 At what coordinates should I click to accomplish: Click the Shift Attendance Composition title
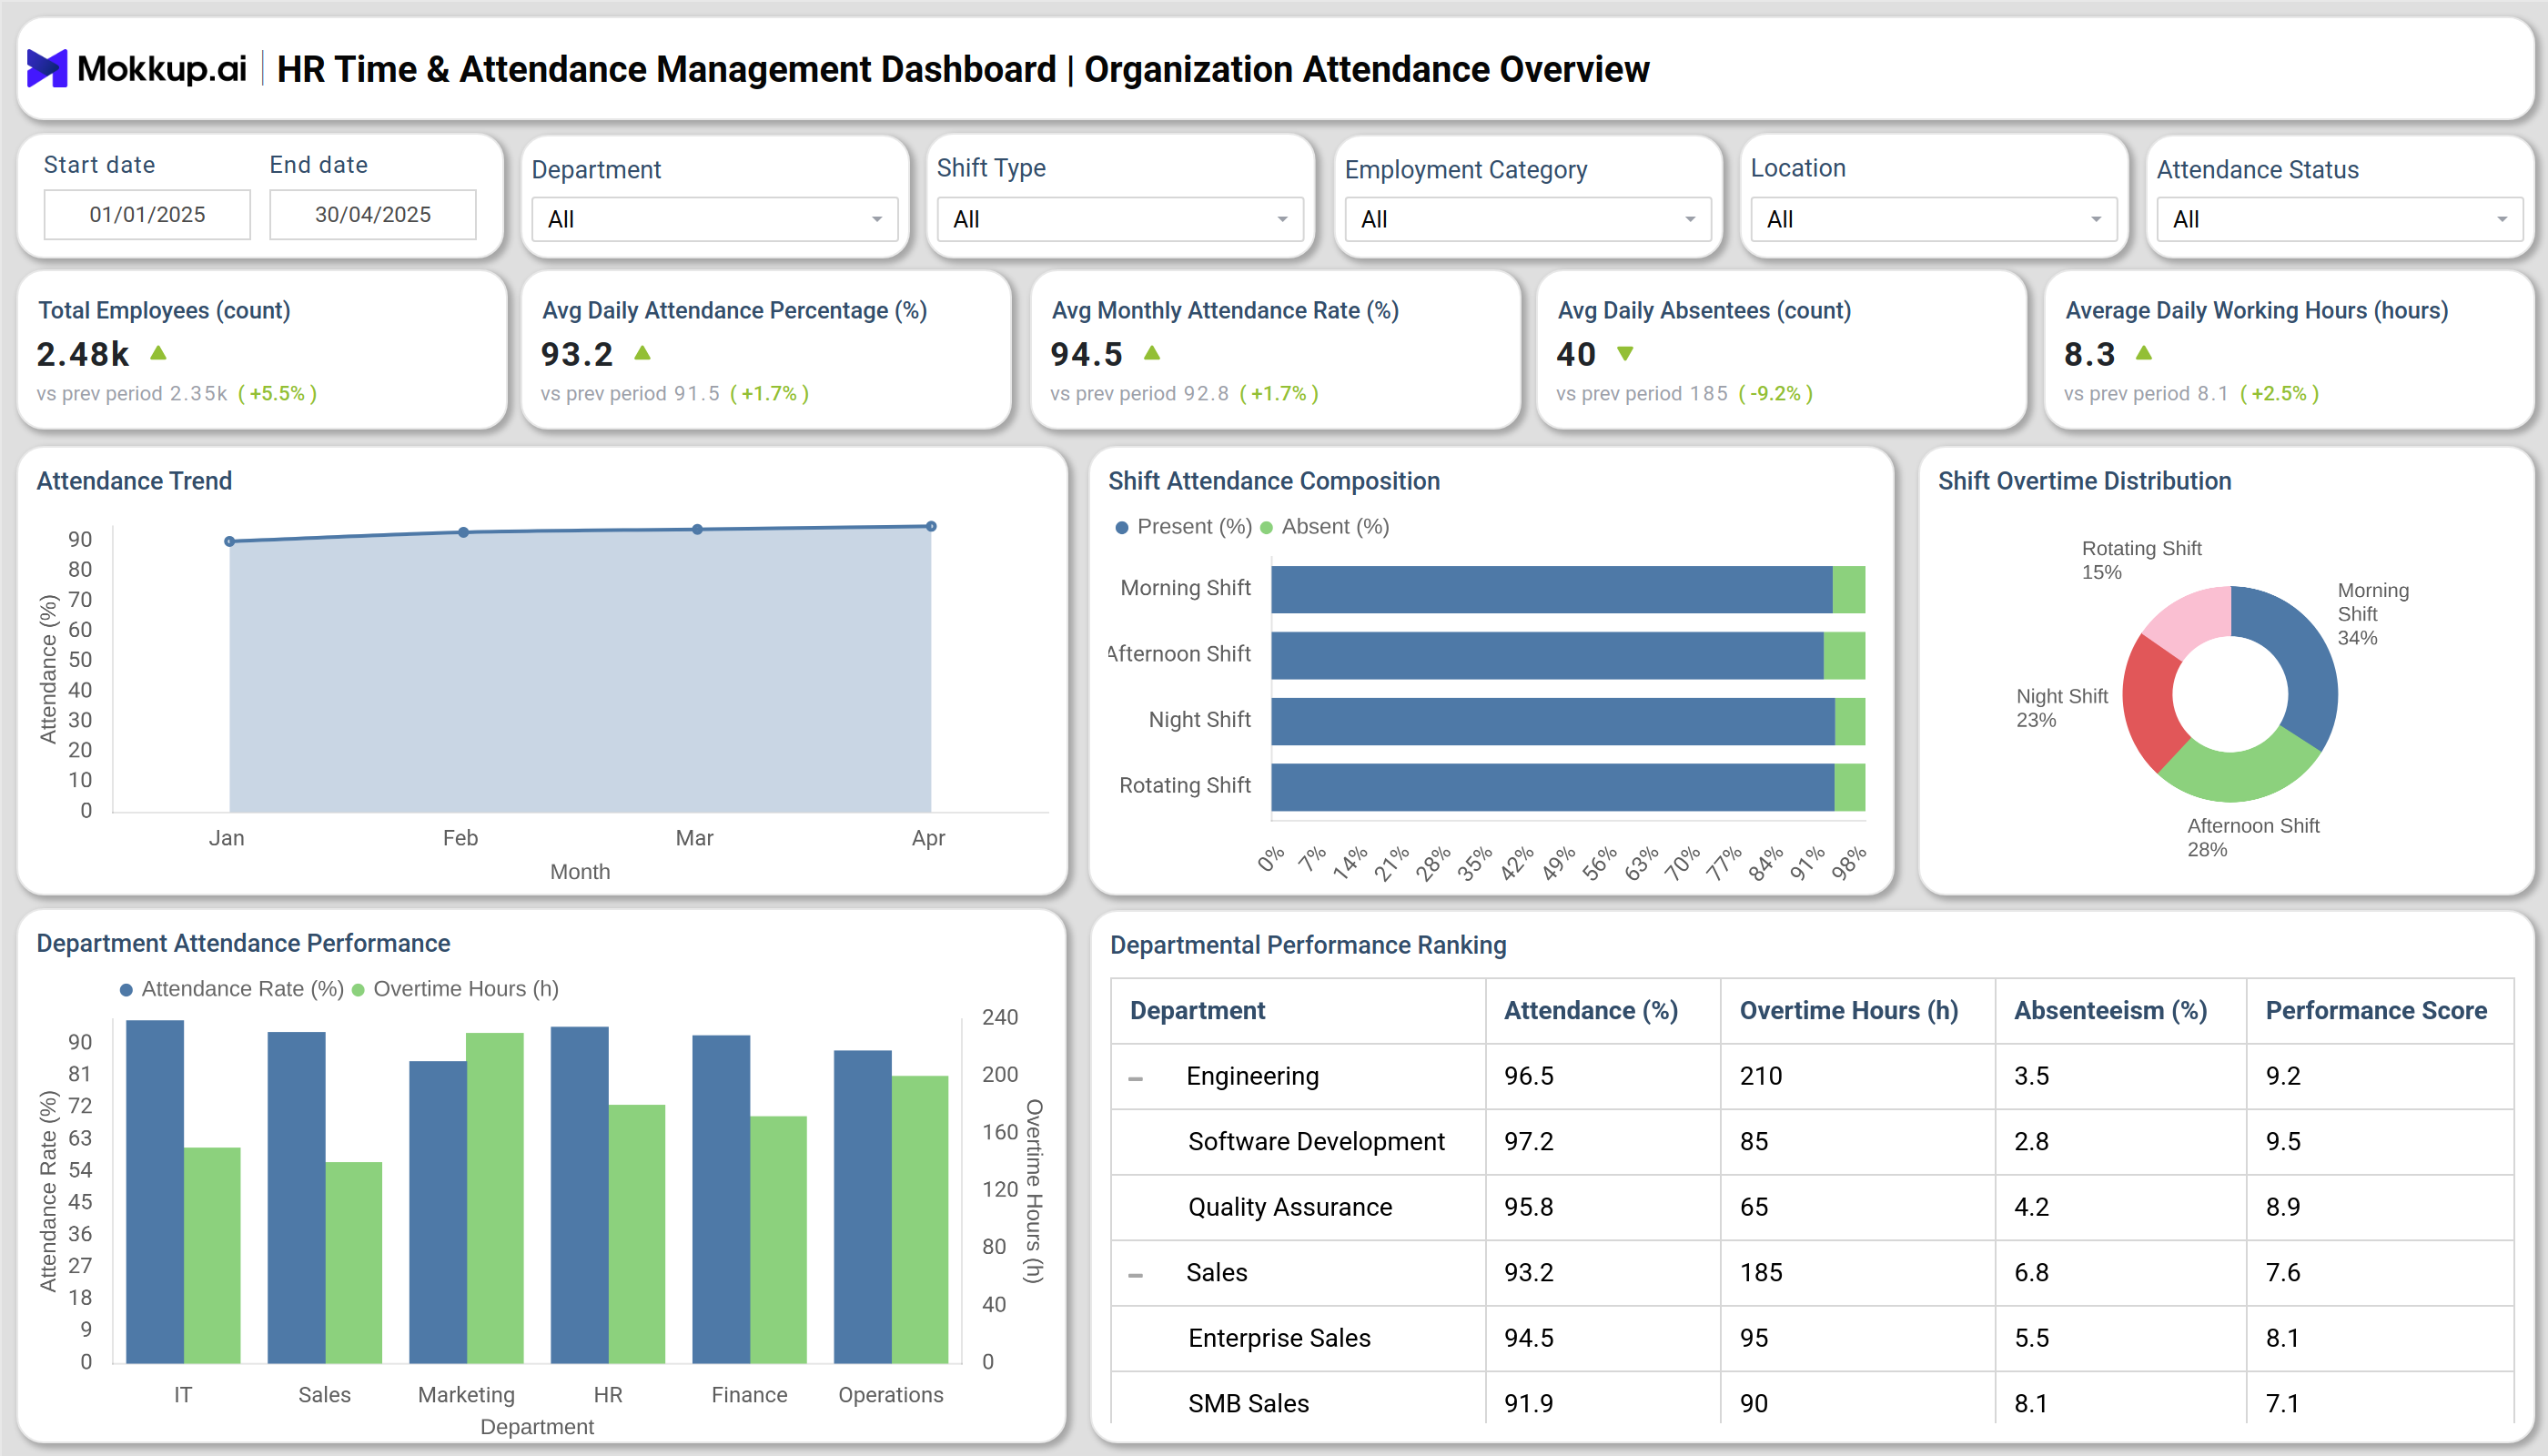click(x=1274, y=481)
